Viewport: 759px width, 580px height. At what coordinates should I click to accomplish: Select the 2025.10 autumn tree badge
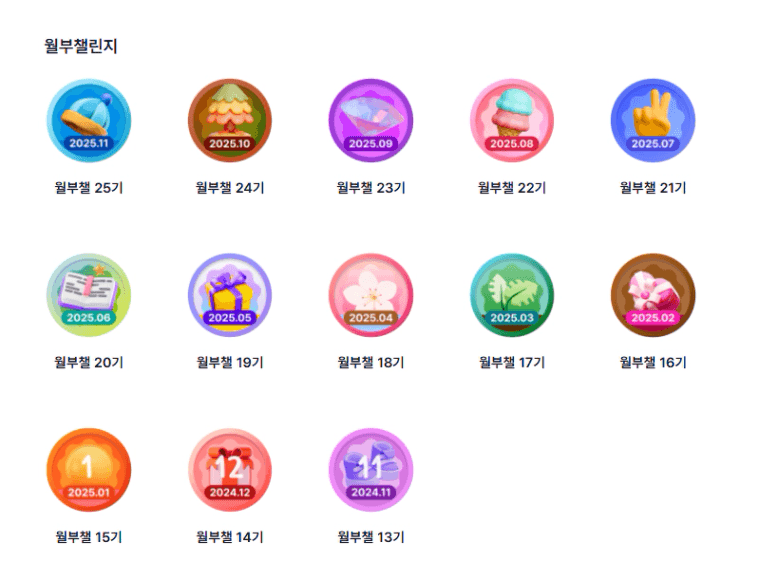point(230,121)
